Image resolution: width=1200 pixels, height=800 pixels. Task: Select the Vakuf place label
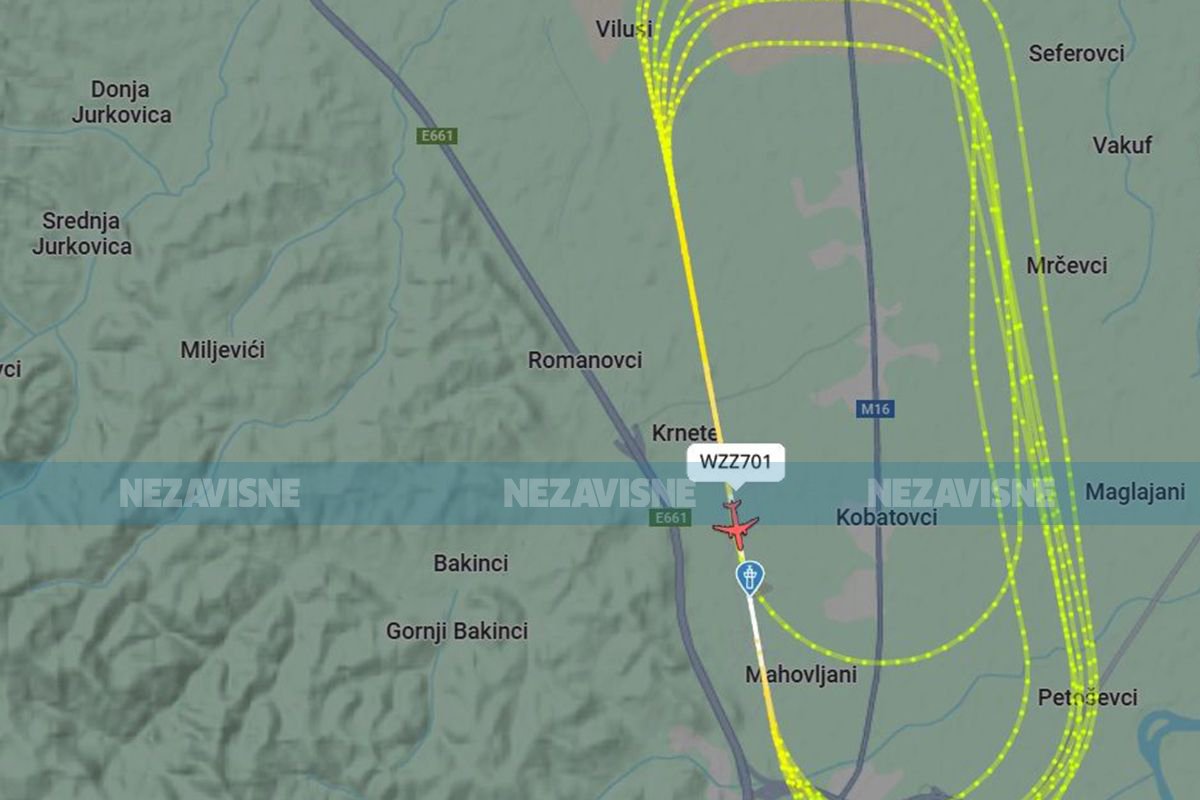click(x=1122, y=145)
